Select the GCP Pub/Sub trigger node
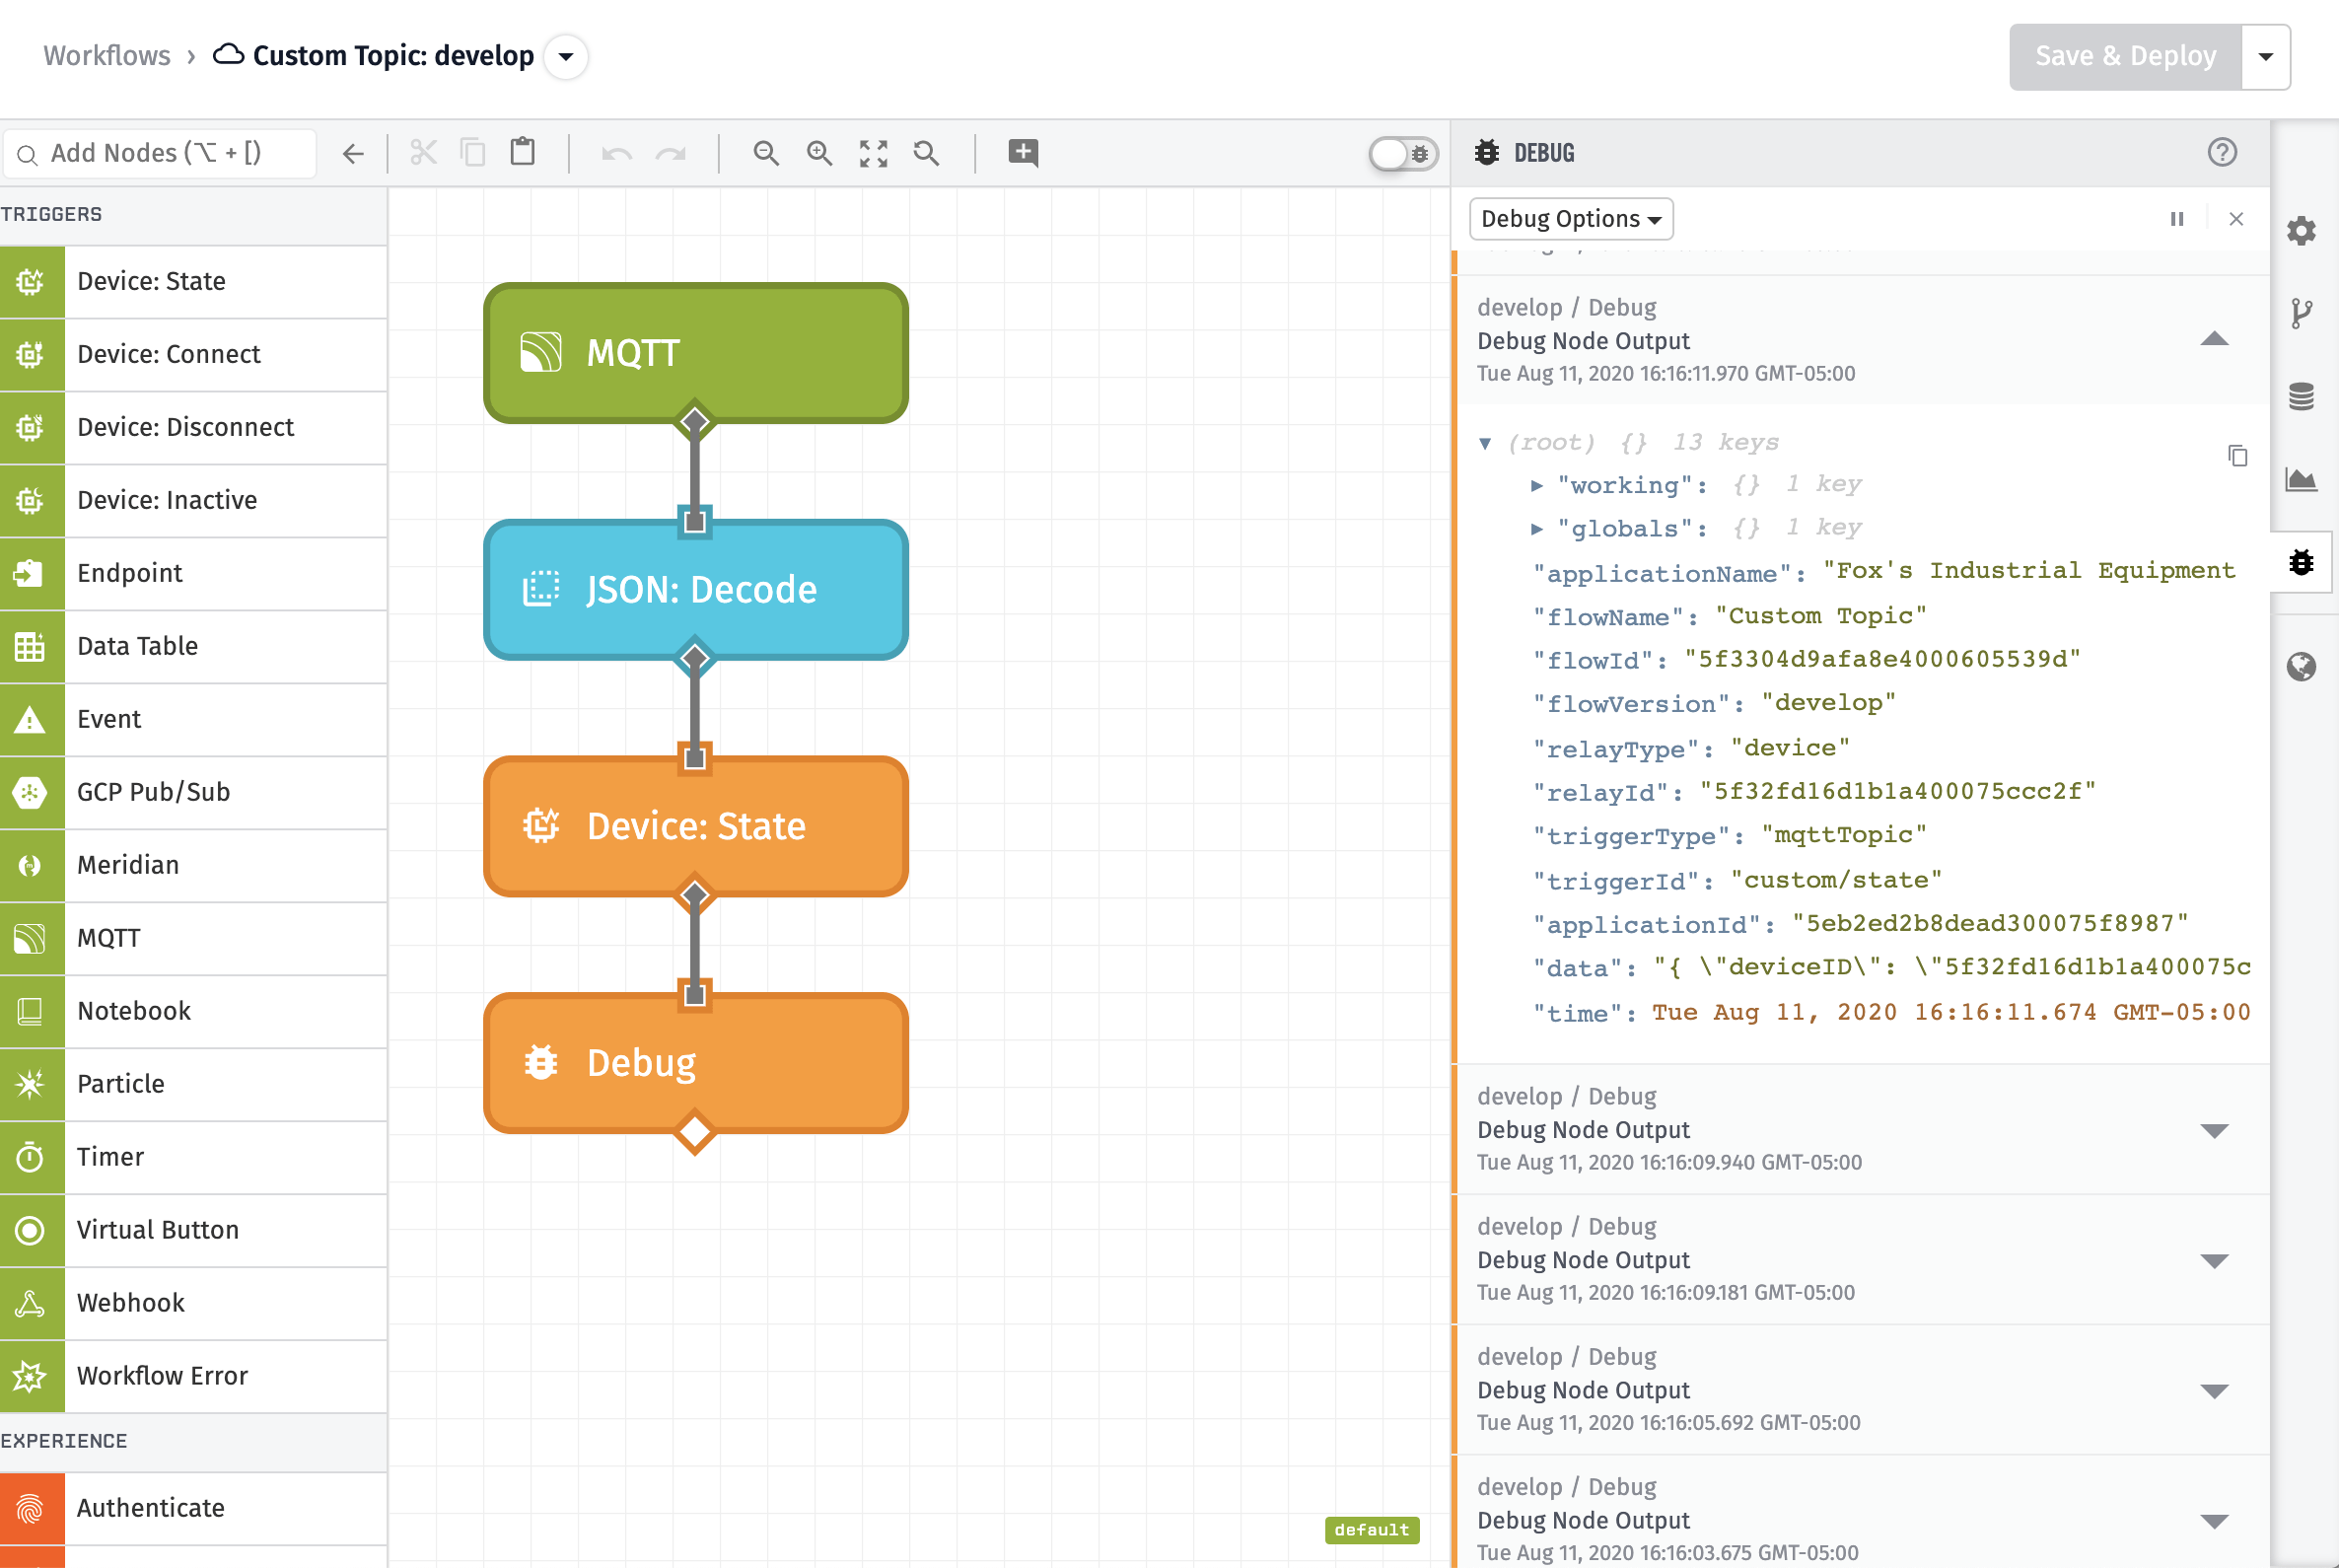Viewport: 2339px width, 1568px height. (x=193, y=793)
